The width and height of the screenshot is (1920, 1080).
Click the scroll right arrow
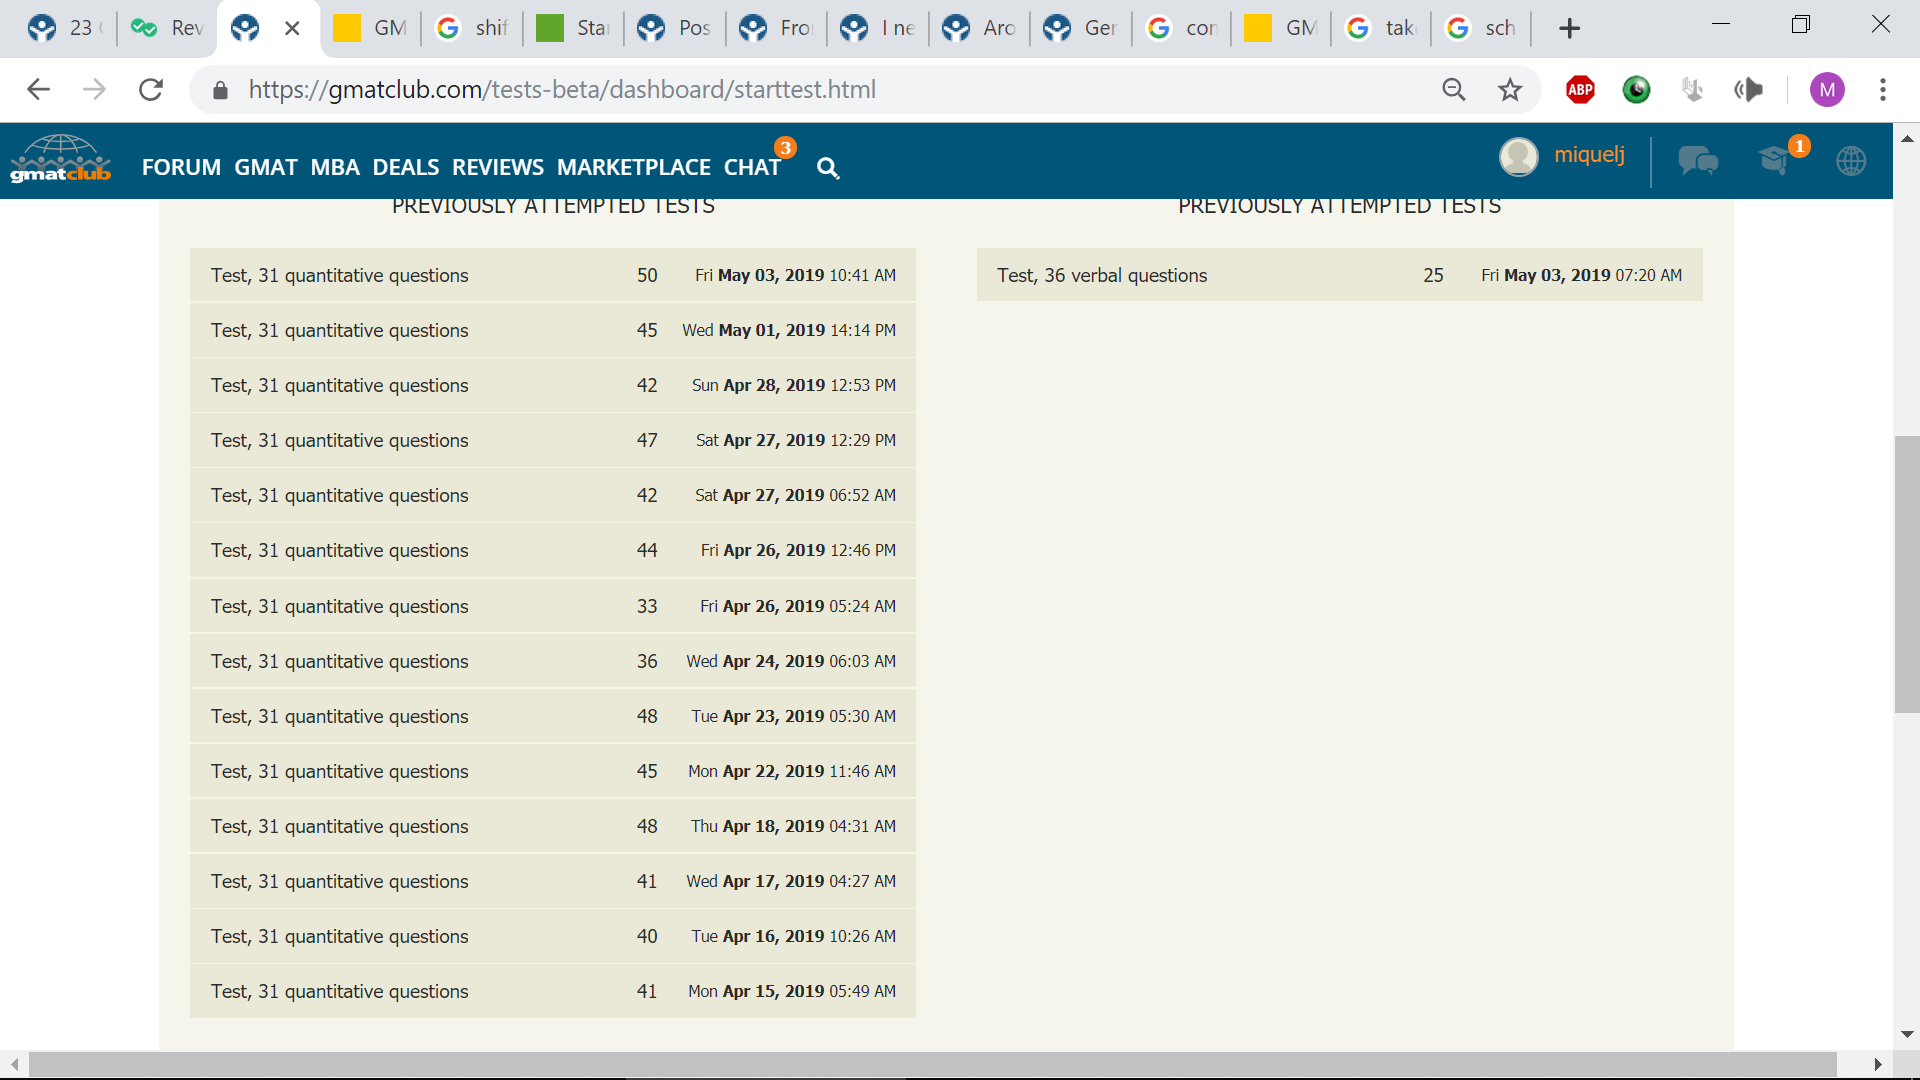(x=1877, y=1064)
